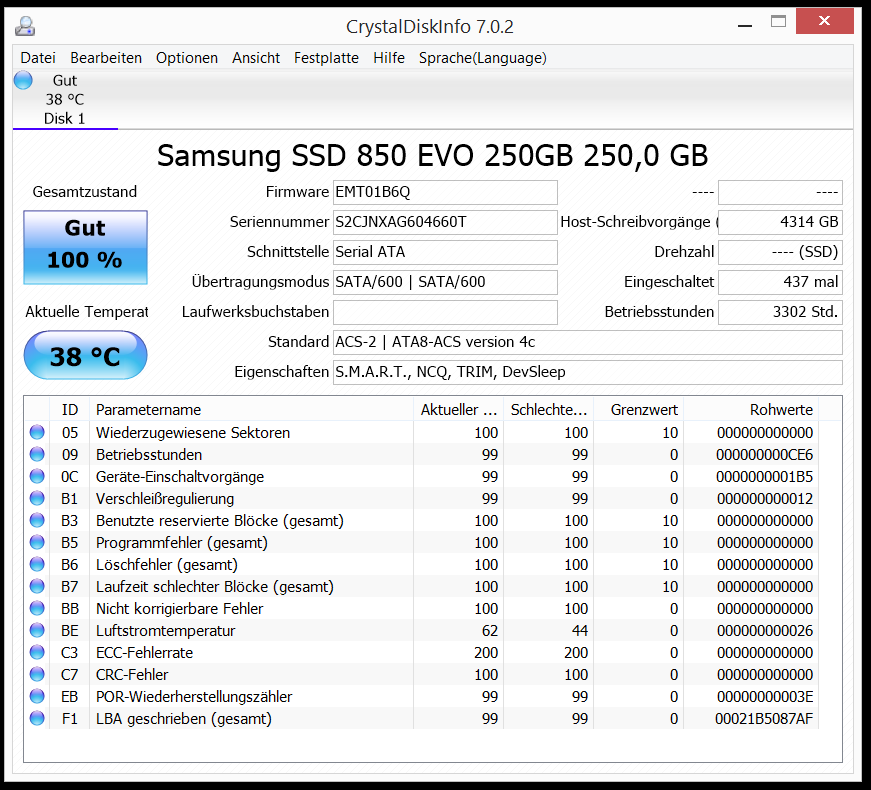Click status orb for Betriebsstunden attribute row

click(x=37, y=454)
